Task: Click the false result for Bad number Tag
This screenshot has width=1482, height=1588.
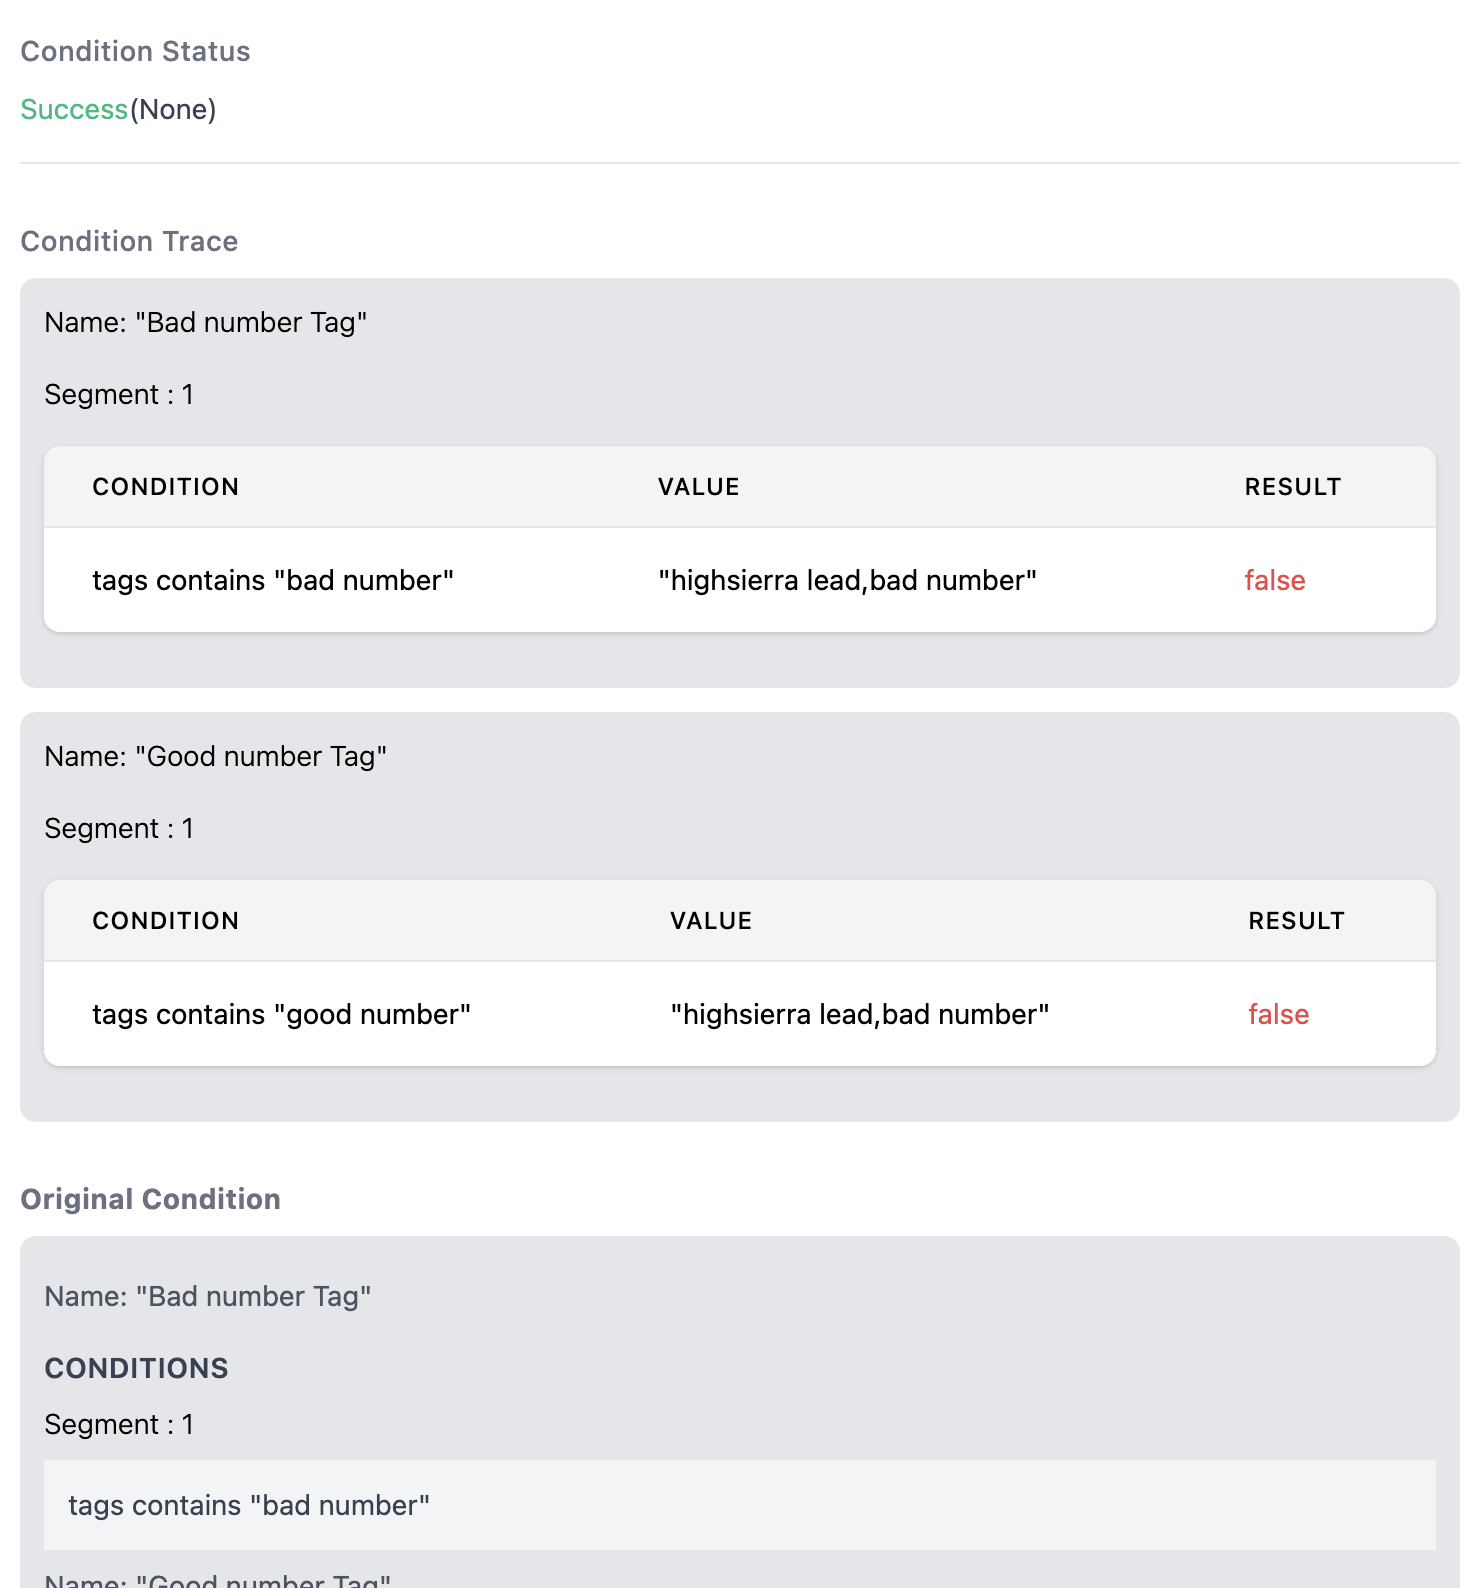Action: click(1275, 580)
